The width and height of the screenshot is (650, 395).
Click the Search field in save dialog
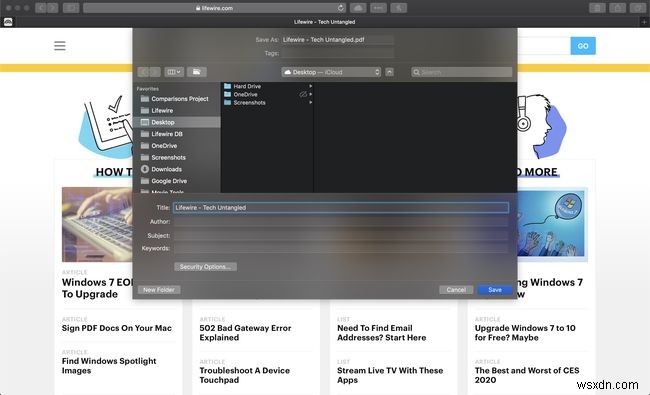click(461, 72)
